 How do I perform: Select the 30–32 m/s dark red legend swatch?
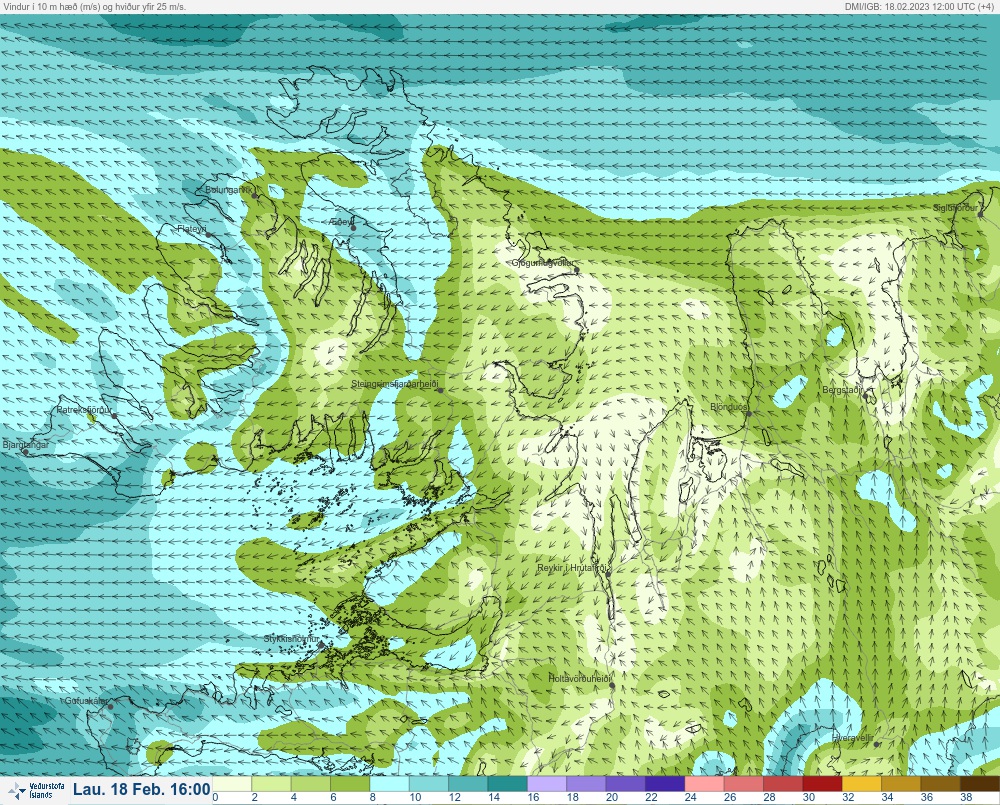823,783
